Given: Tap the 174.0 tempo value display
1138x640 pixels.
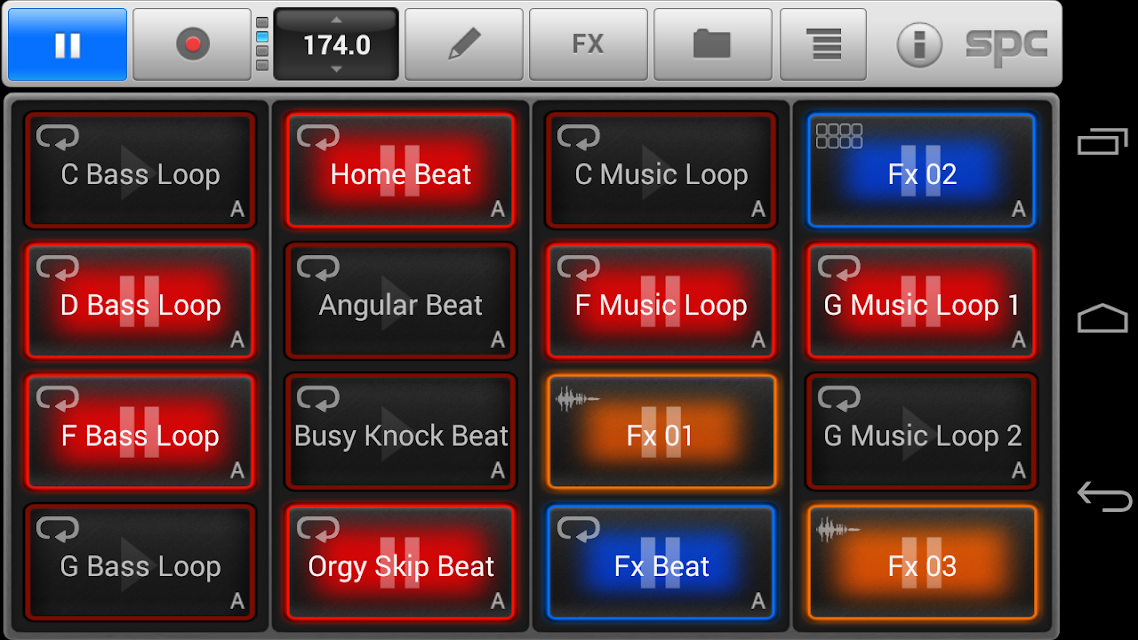Looking at the screenshot, I should [x=336, y=45].
